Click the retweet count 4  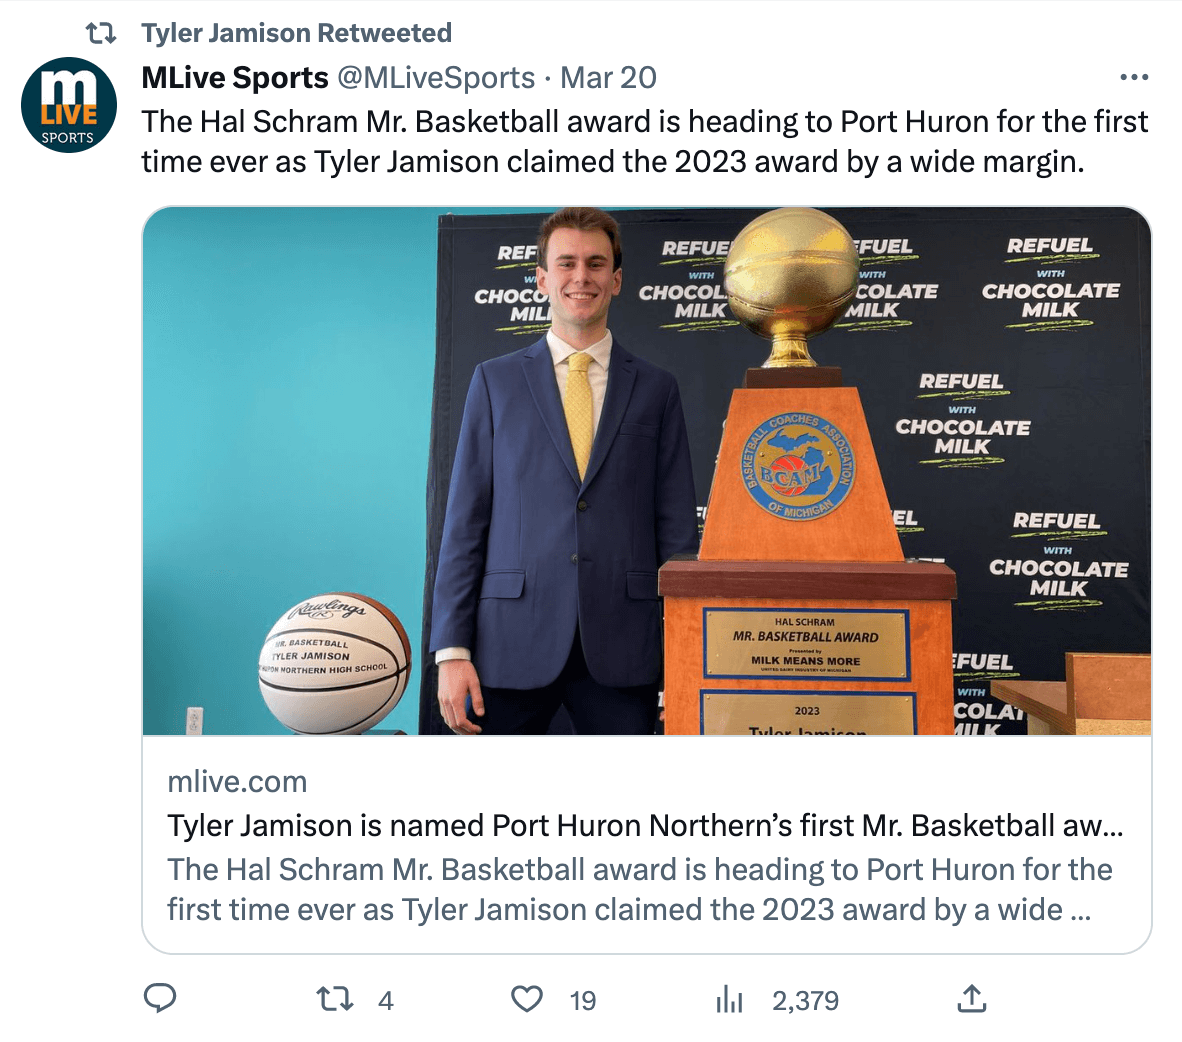click(x=386, y=1001)
